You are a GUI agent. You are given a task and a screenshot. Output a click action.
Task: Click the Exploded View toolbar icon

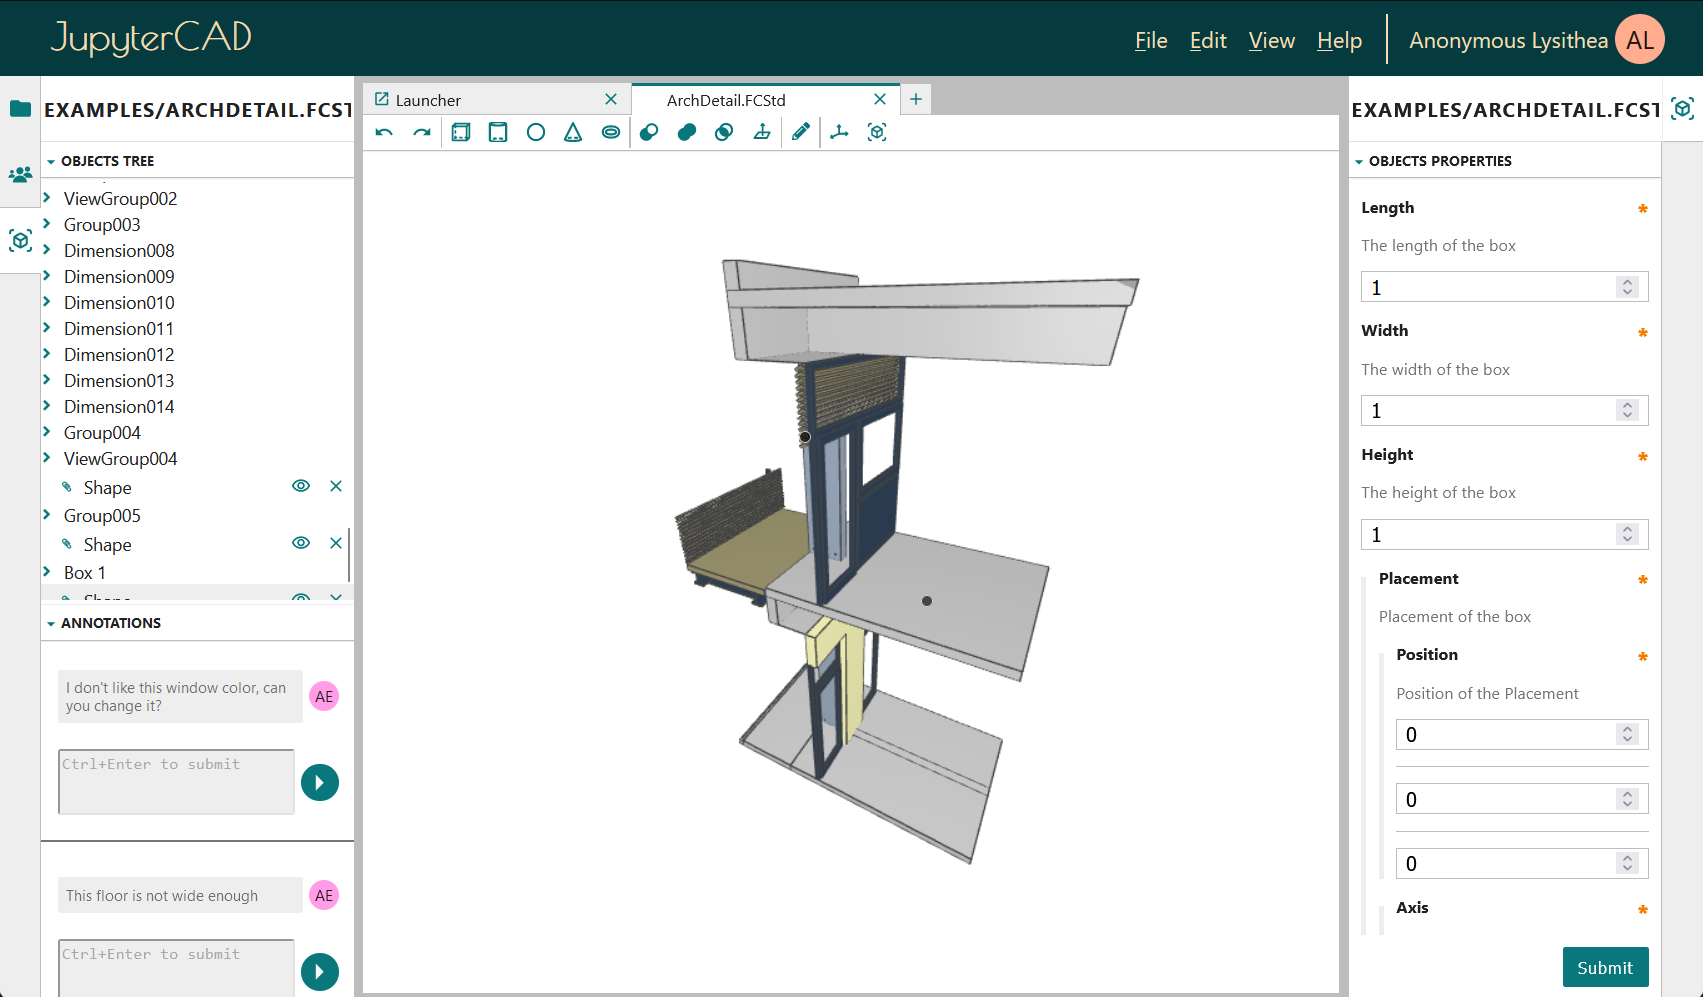pyautogui.click(x=877, y=132)
